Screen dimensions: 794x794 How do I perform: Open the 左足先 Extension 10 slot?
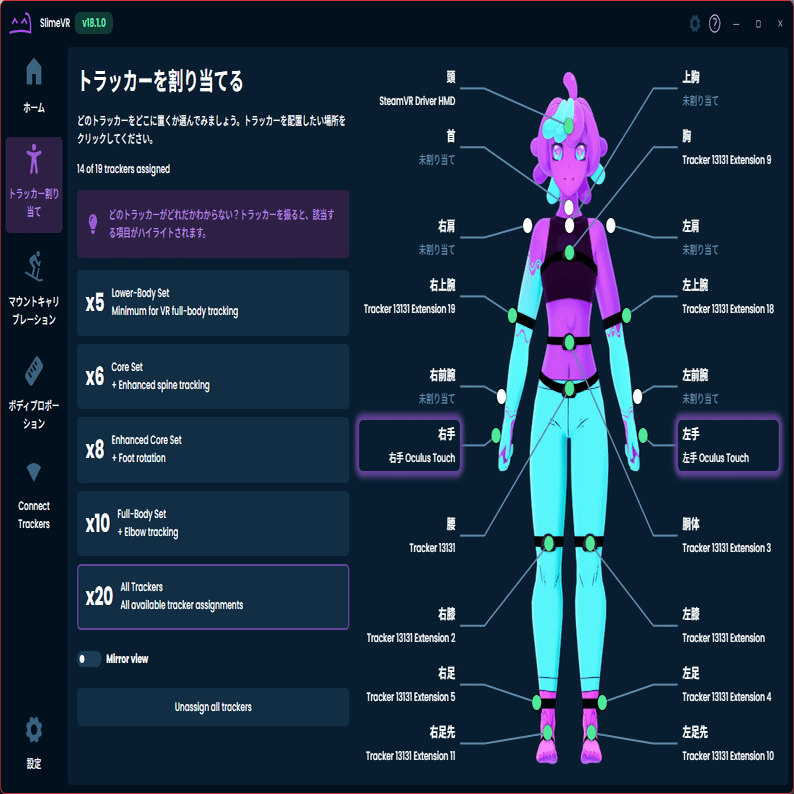coord(728,744)
